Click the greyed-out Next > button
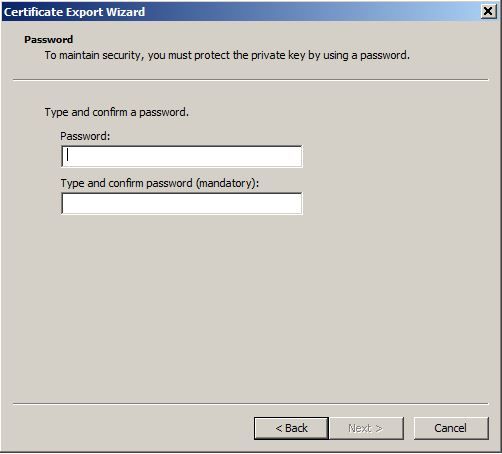Screen dimensions: 502x454 tap(366, 428)
